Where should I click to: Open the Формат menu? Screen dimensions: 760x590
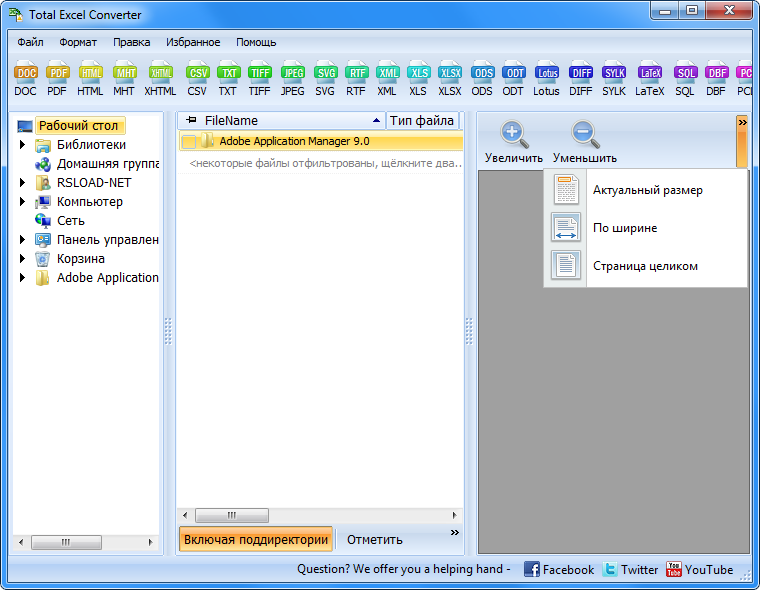pos(78,42)
